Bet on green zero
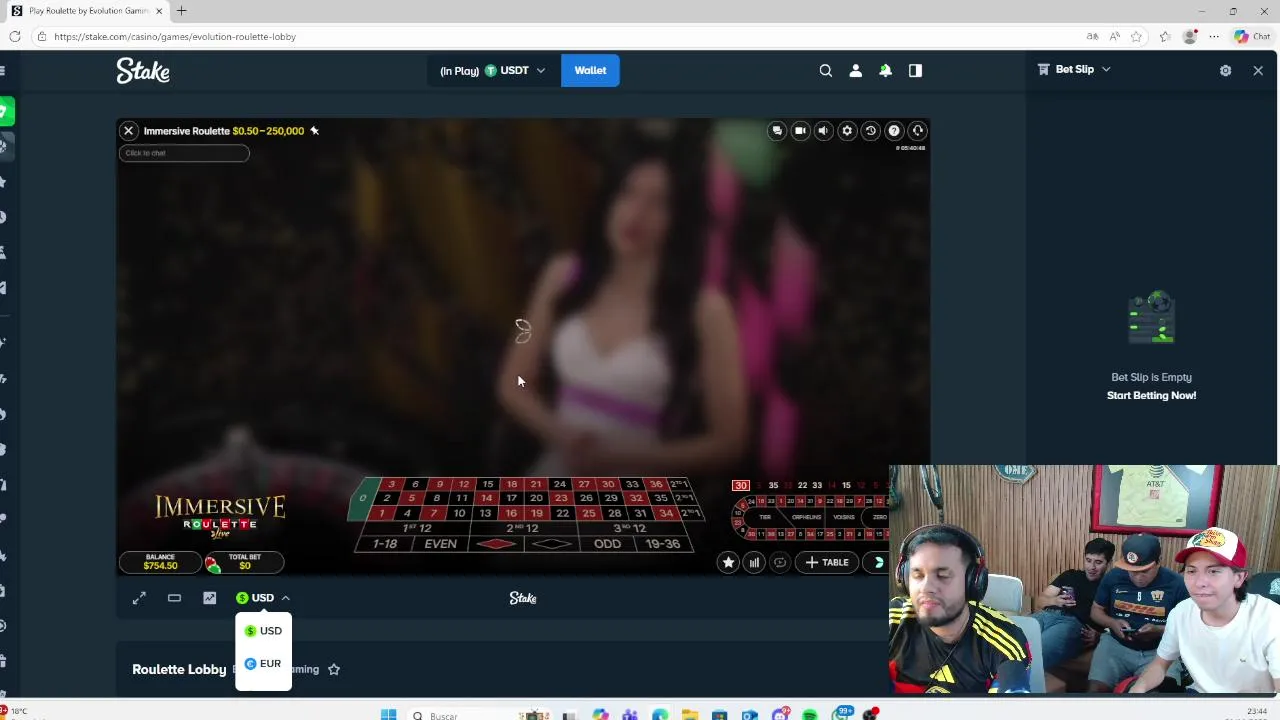Screen dimensions: 1280x720 362,498
